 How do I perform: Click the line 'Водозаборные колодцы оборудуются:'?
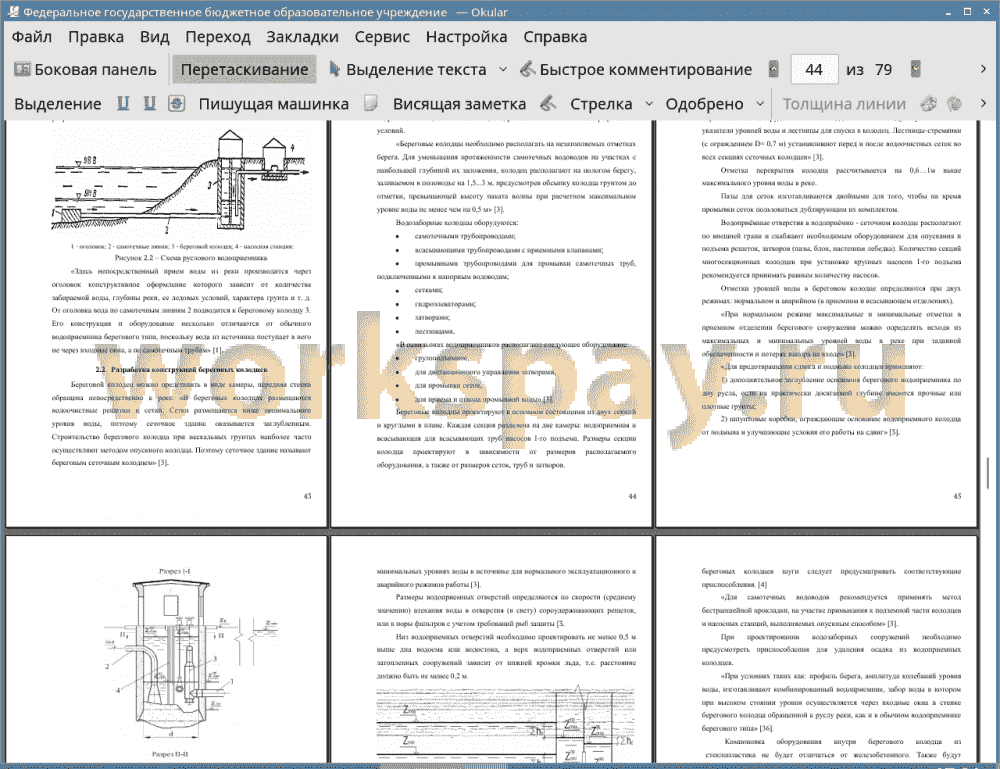click(457, 223)
